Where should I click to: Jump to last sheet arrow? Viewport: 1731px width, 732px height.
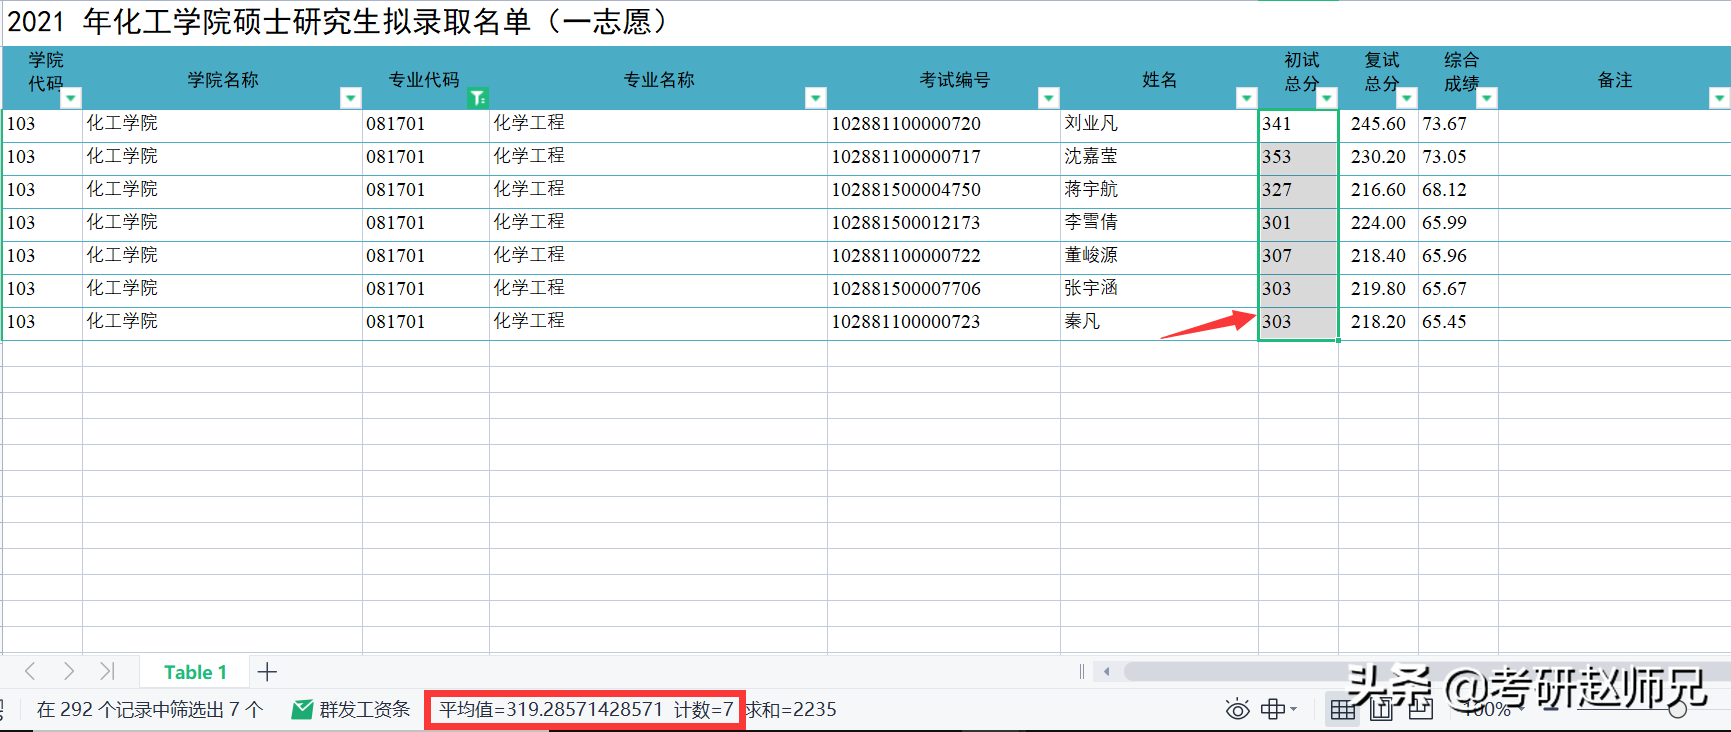pyautogui.click(x=107, y=671)
